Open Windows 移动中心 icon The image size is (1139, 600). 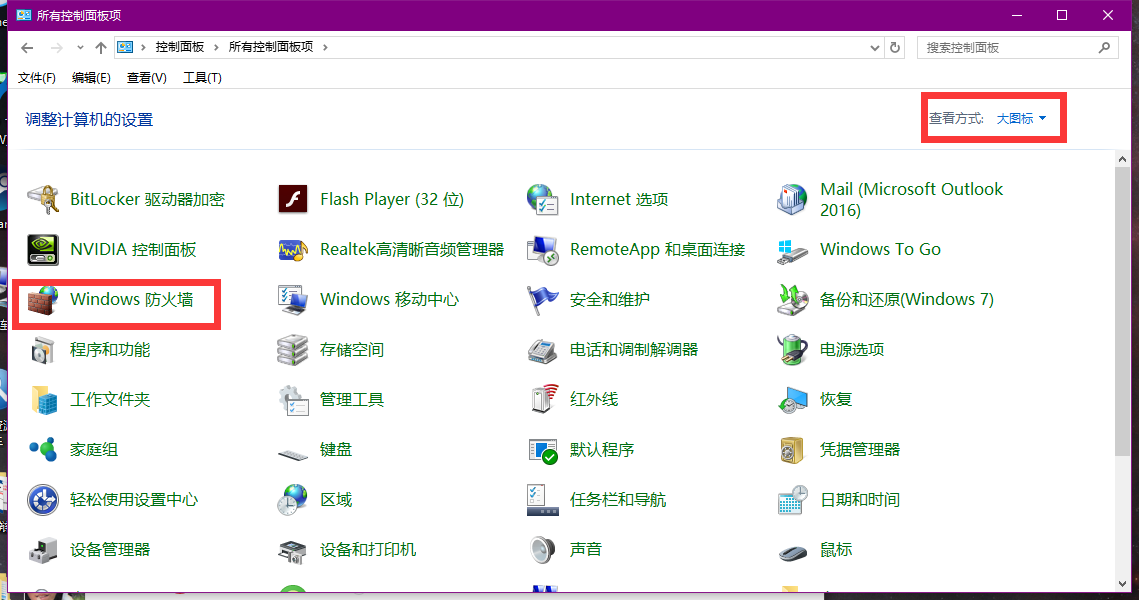point(293,300)
